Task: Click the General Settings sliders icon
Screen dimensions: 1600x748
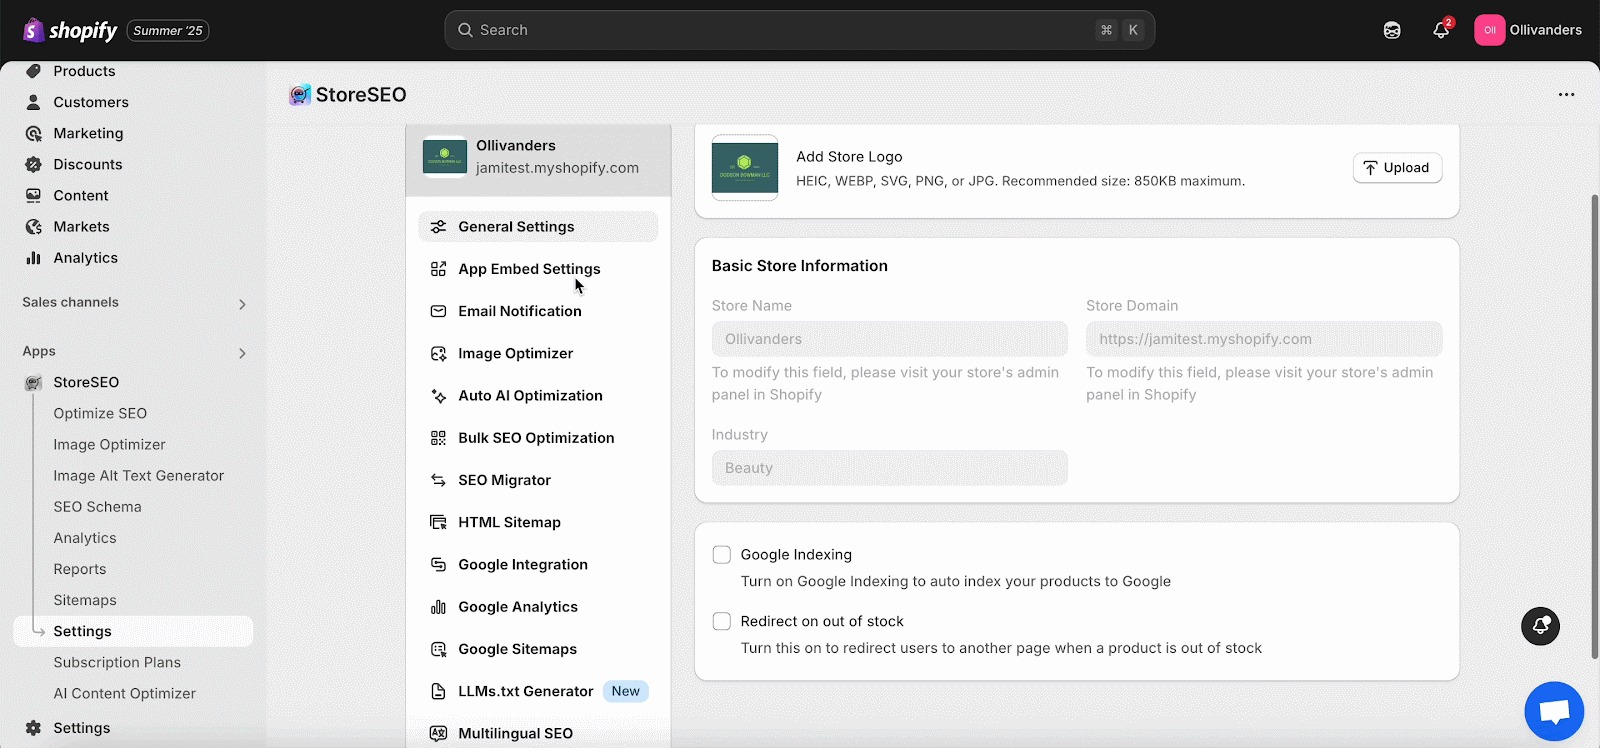Action: coord(438,227)
